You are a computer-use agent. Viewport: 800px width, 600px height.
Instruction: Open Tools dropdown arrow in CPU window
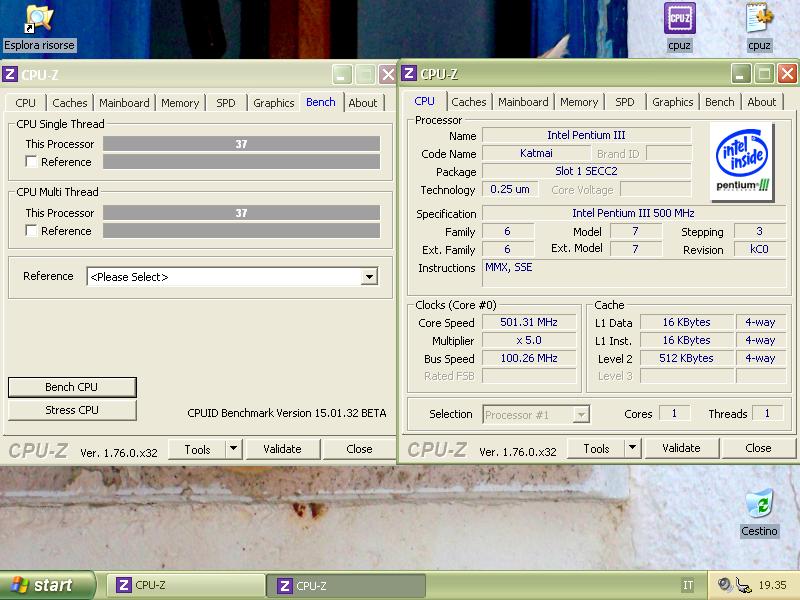pos(632,448)
